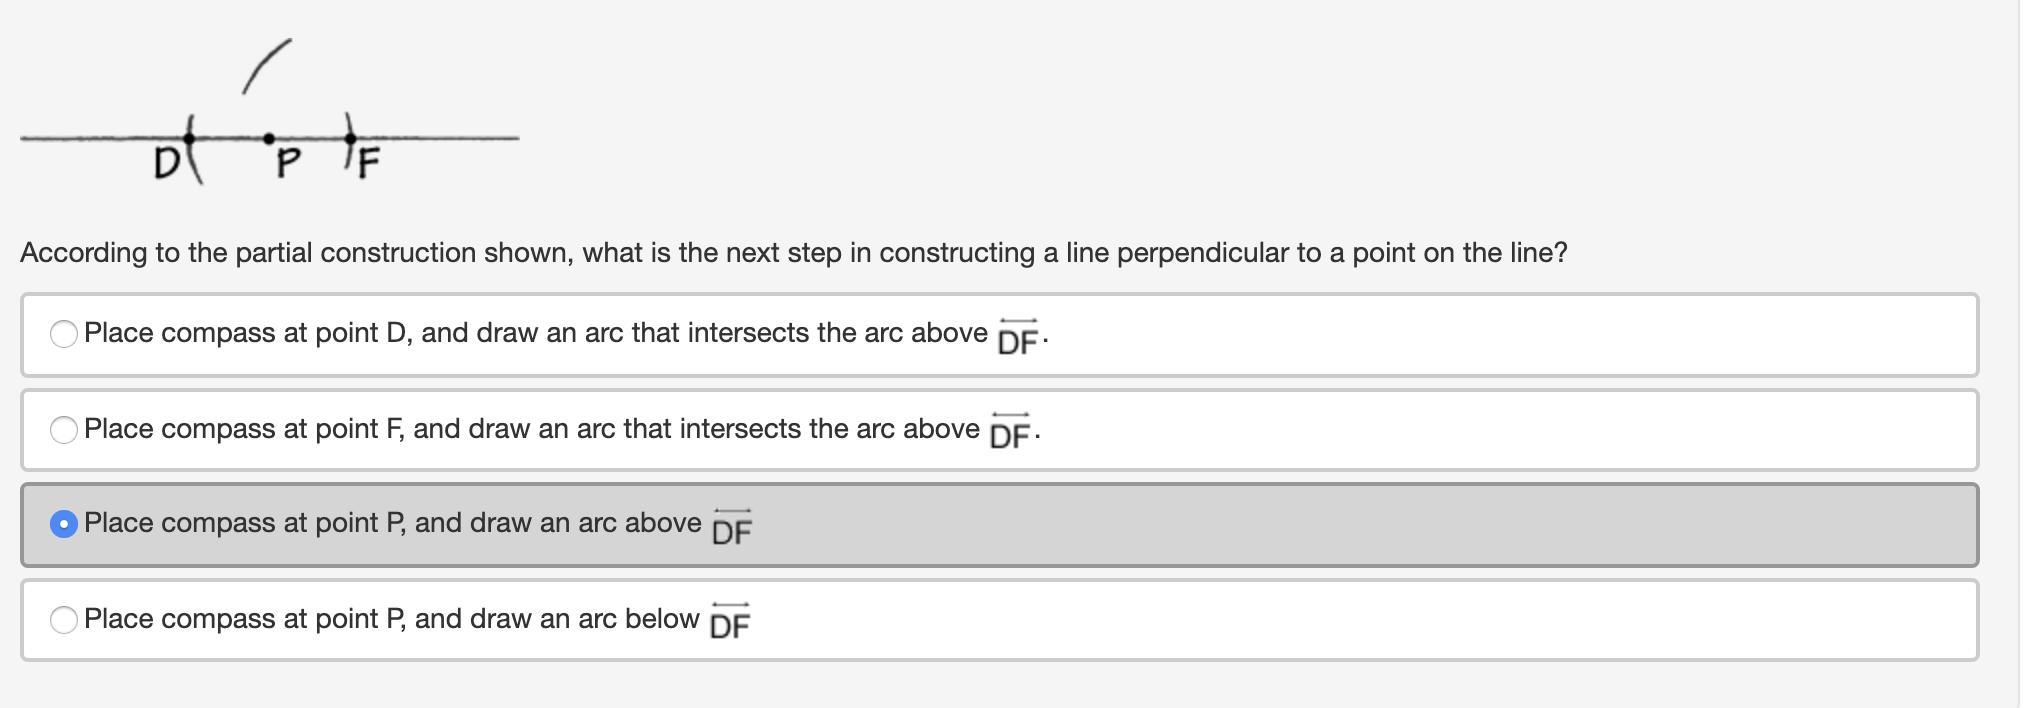Select the radio button for the point D option
Image resolution: width=2024 pixels, height=708 pixels.
tap(63, 334)
